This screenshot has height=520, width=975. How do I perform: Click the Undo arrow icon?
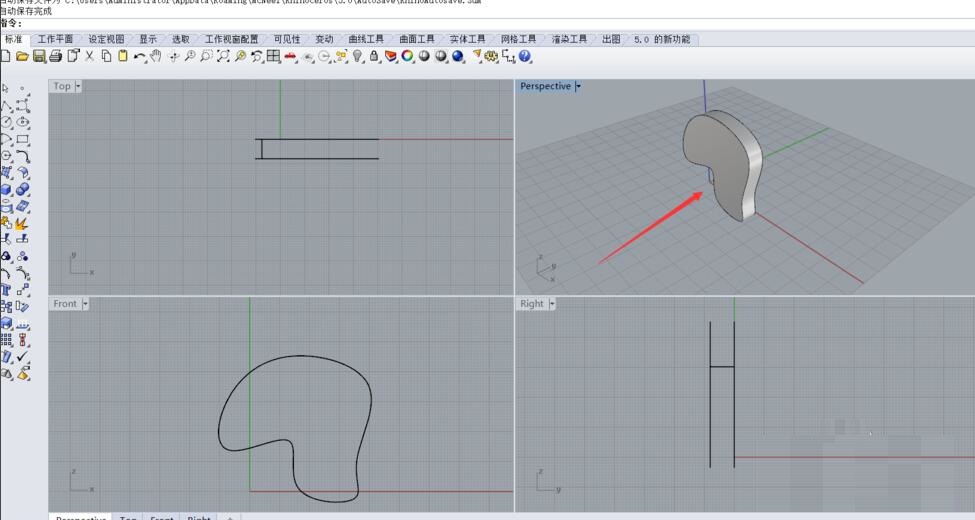pyautogui.click(x=139, y=57)
